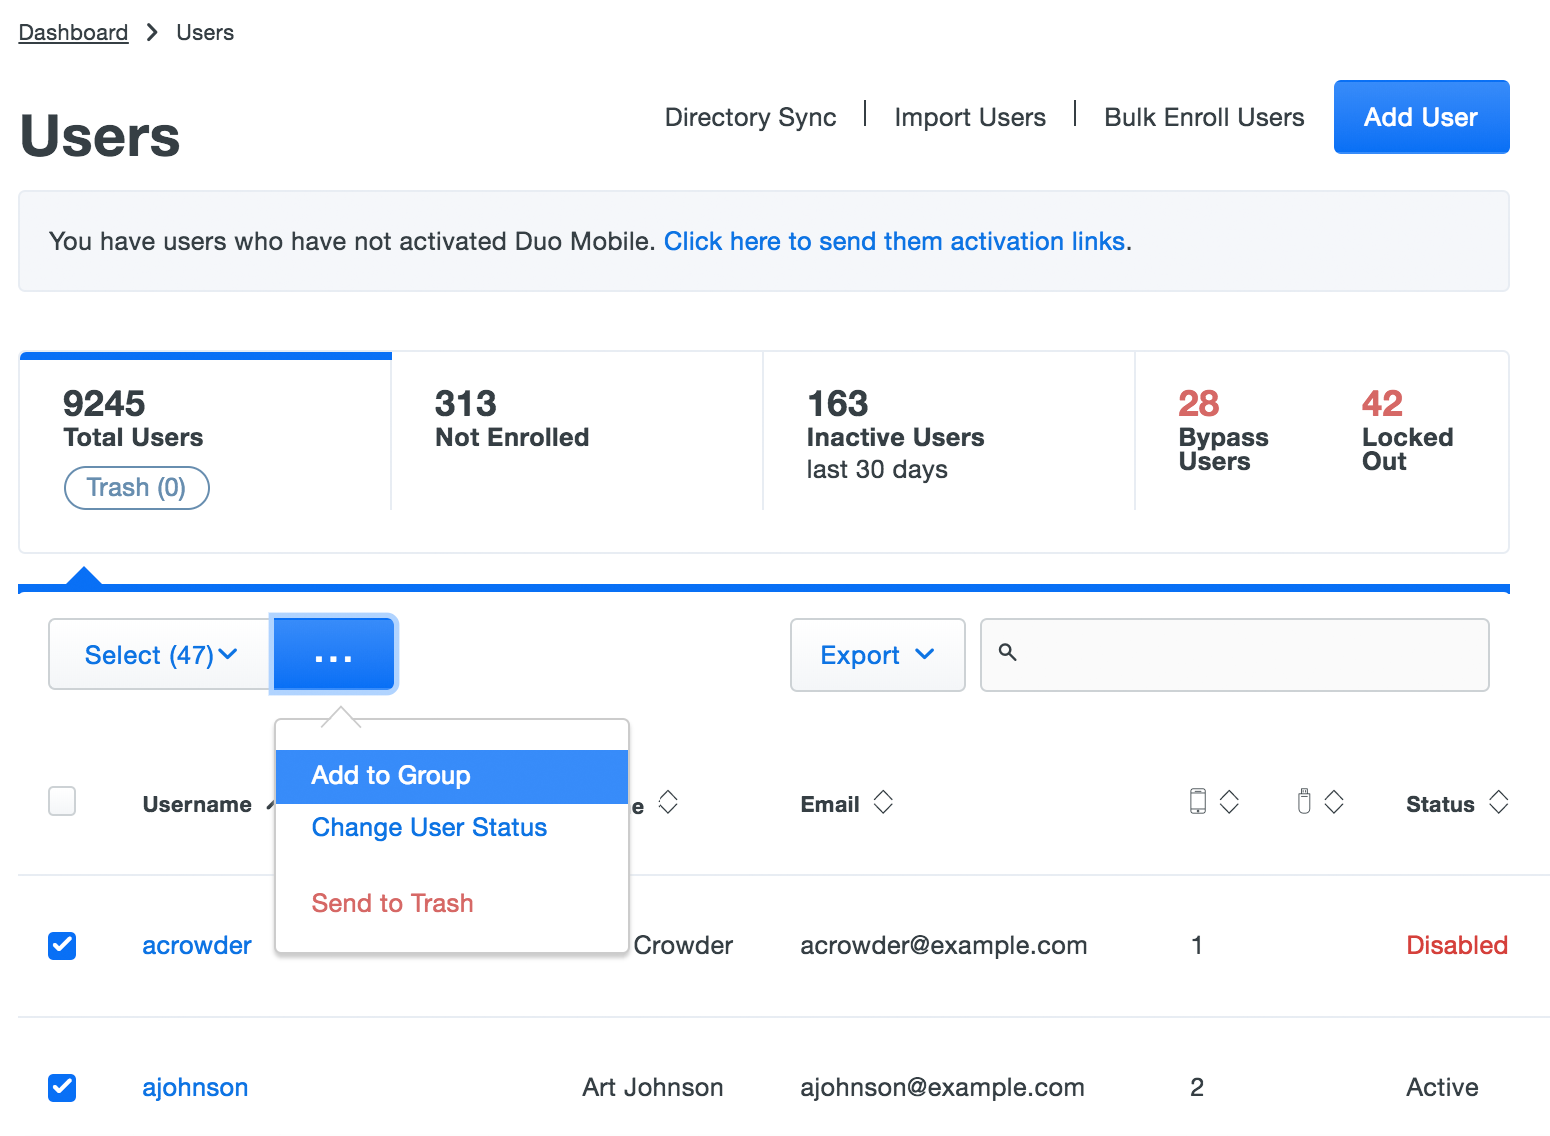
Task: Choose Change User Status menu item
Action: point(429,828)
